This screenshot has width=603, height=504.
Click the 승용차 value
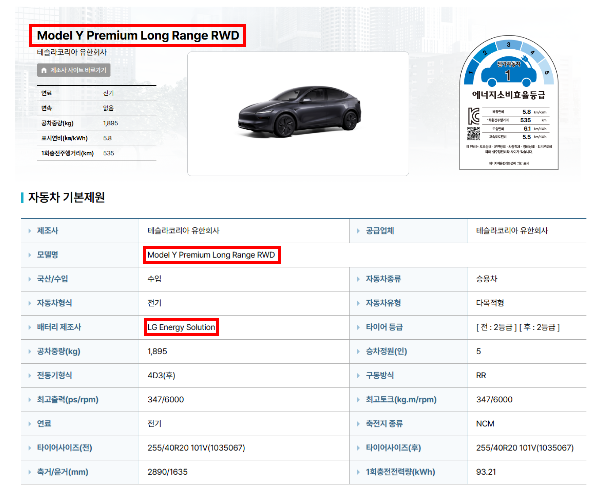point(487,279)
